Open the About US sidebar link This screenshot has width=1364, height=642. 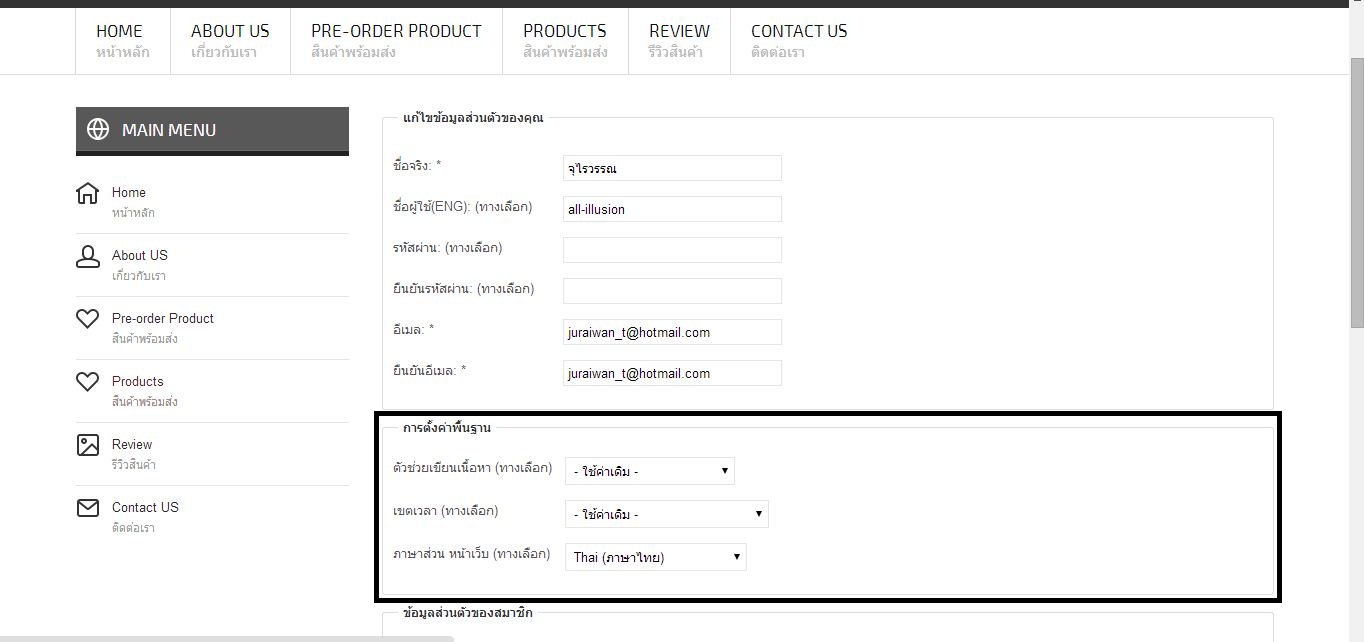coord(140,255)
